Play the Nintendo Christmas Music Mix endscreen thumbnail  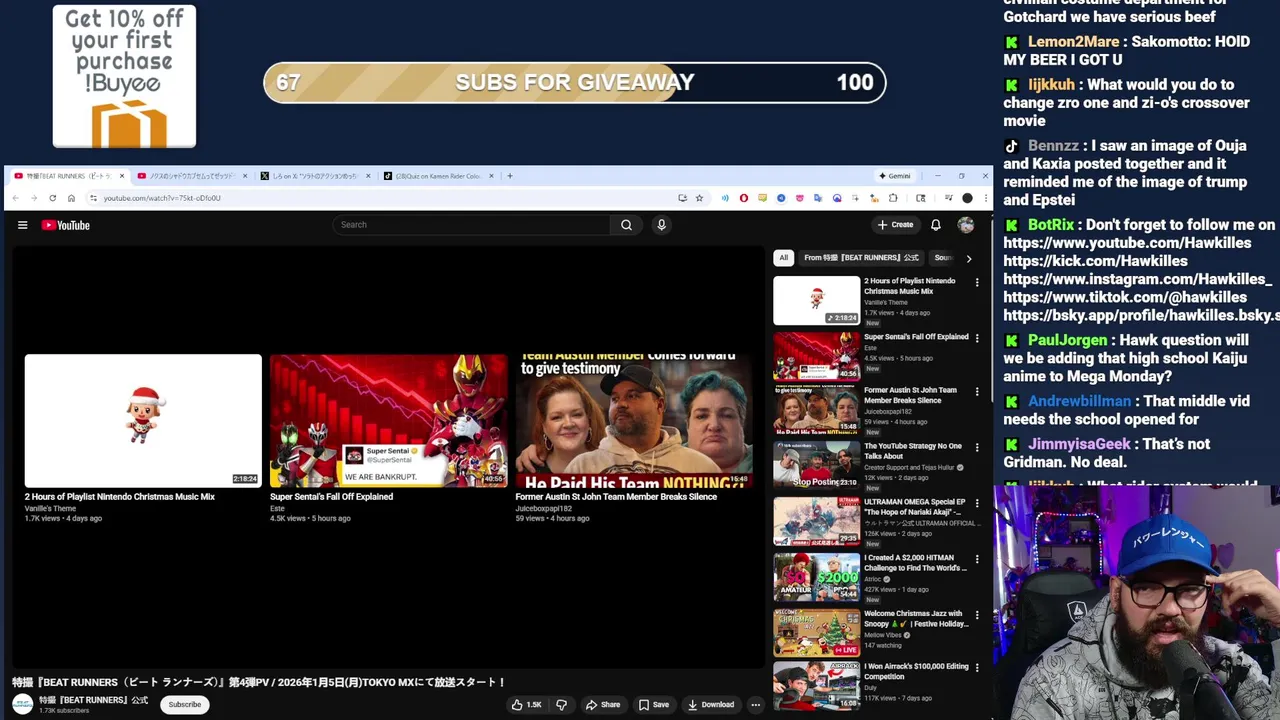pos(143,420)
